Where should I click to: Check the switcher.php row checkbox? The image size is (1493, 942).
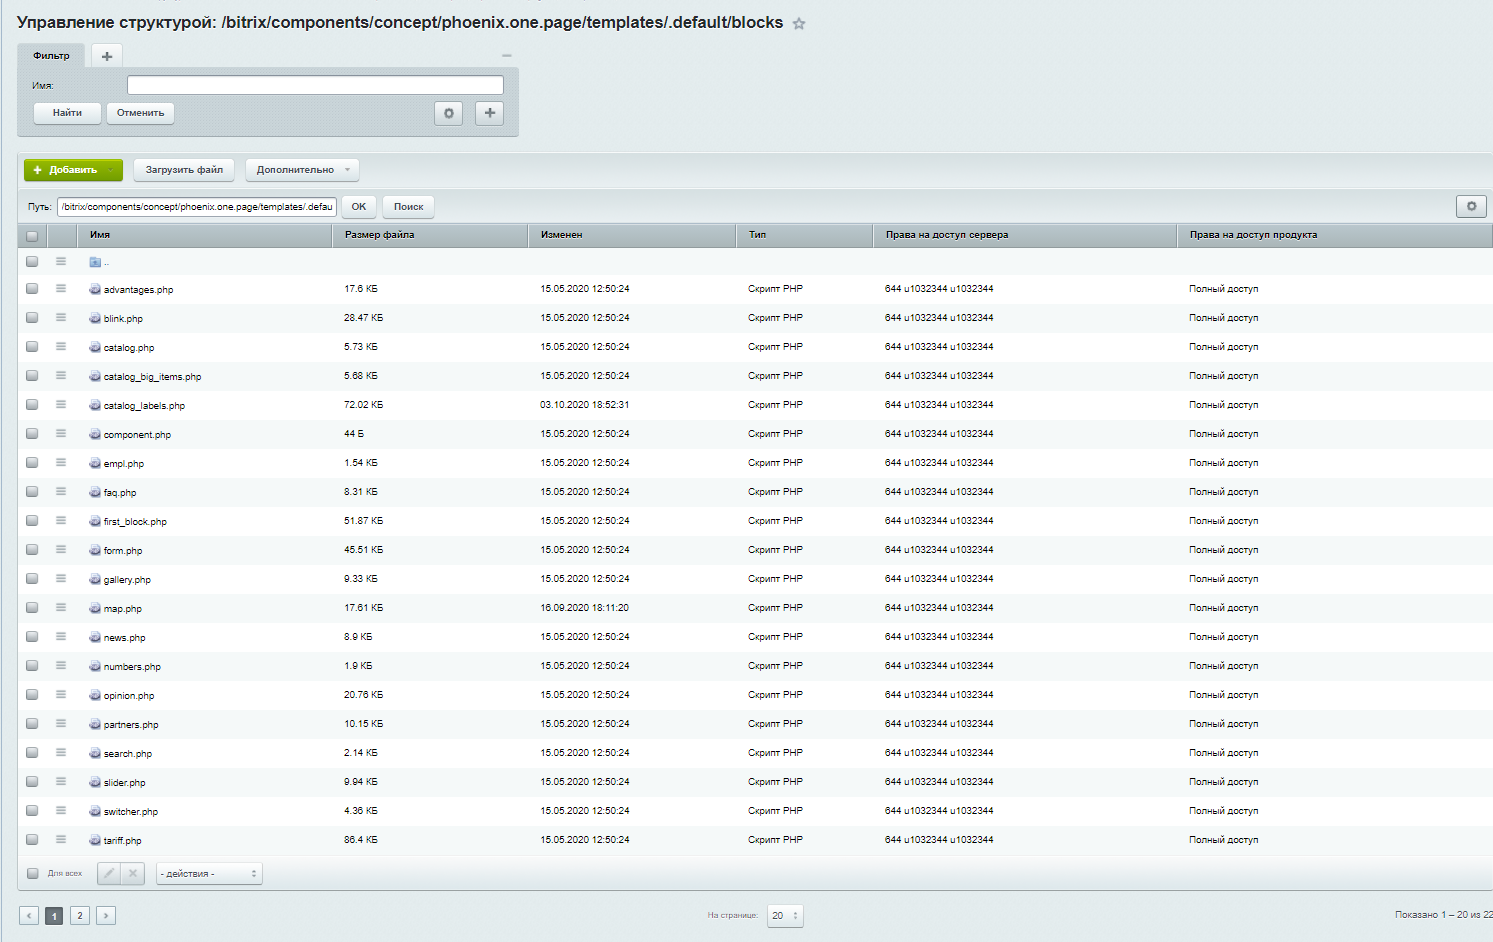pyautogui.click(x=32, y=810)
